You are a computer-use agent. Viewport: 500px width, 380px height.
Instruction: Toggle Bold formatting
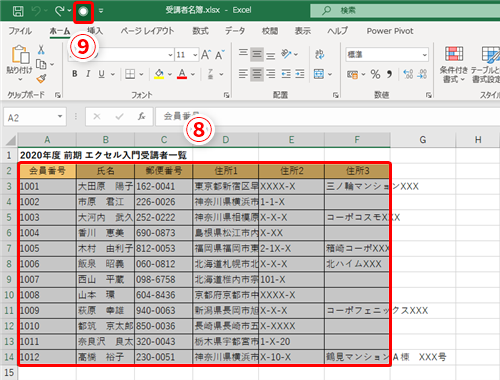click(75, 74)
